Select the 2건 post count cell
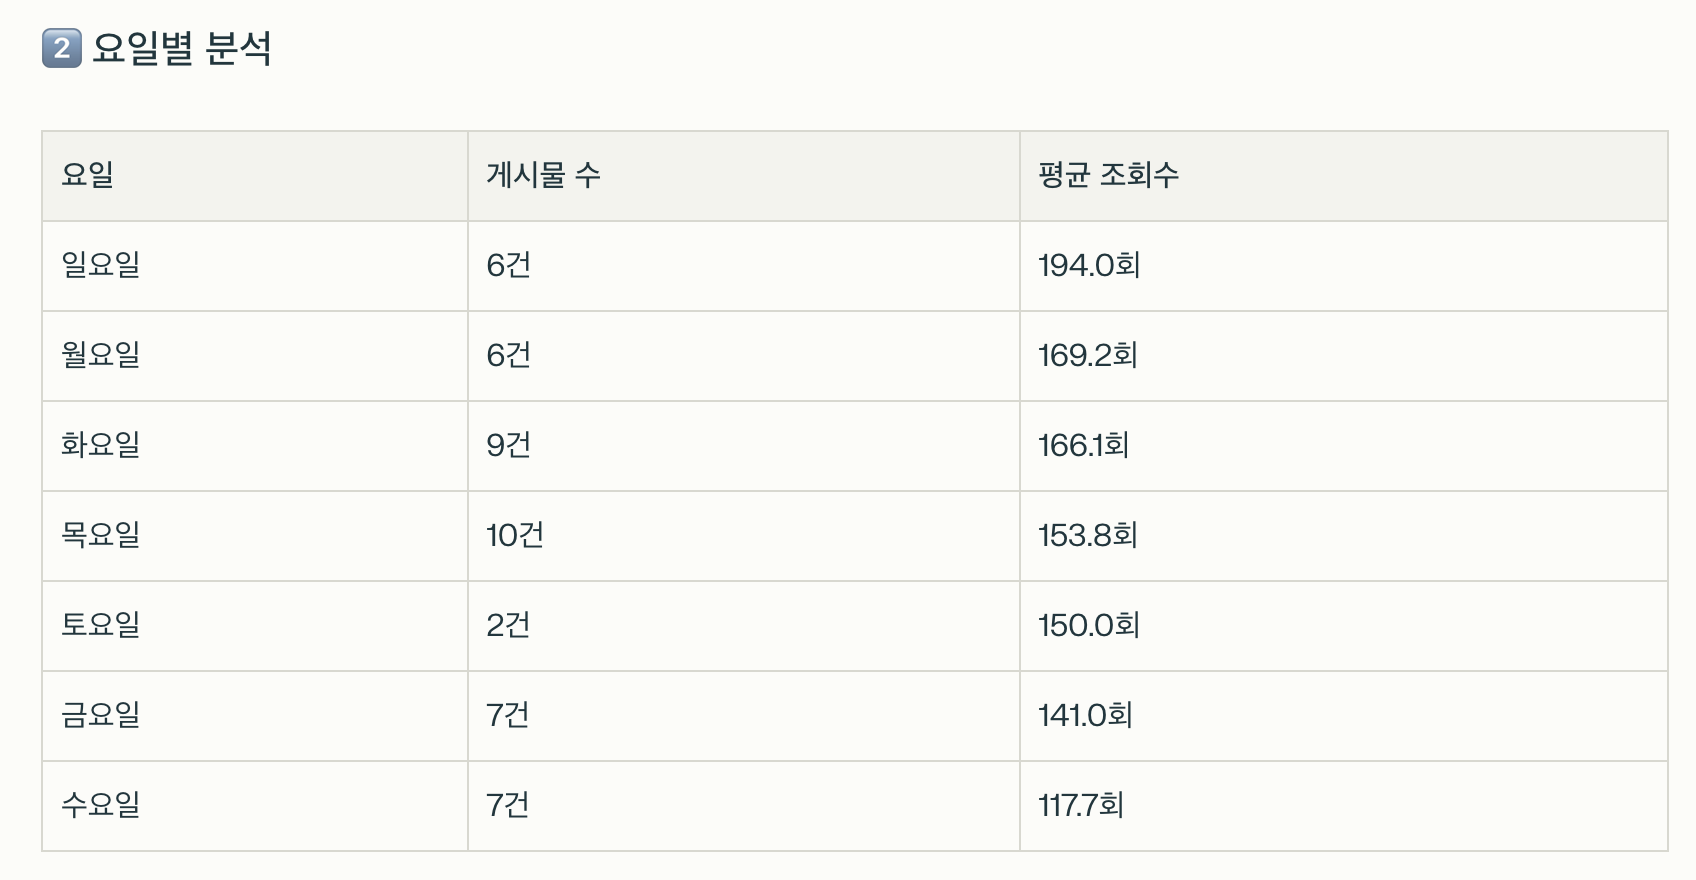1696x880 pixels. pos(508,625)
